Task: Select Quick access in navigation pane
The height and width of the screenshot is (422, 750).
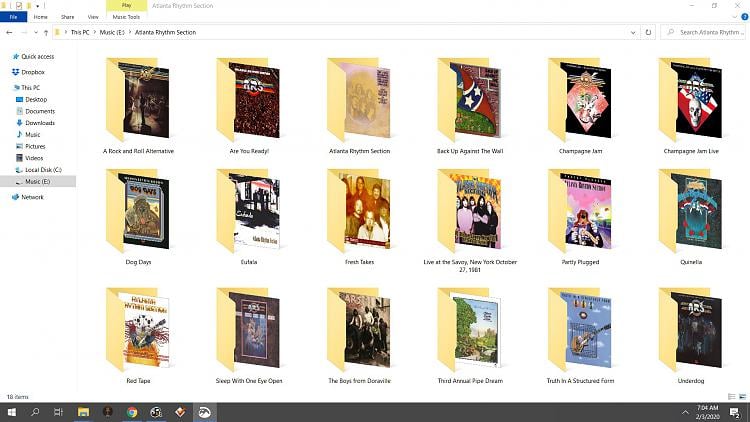Action: (x=37, y=56)
